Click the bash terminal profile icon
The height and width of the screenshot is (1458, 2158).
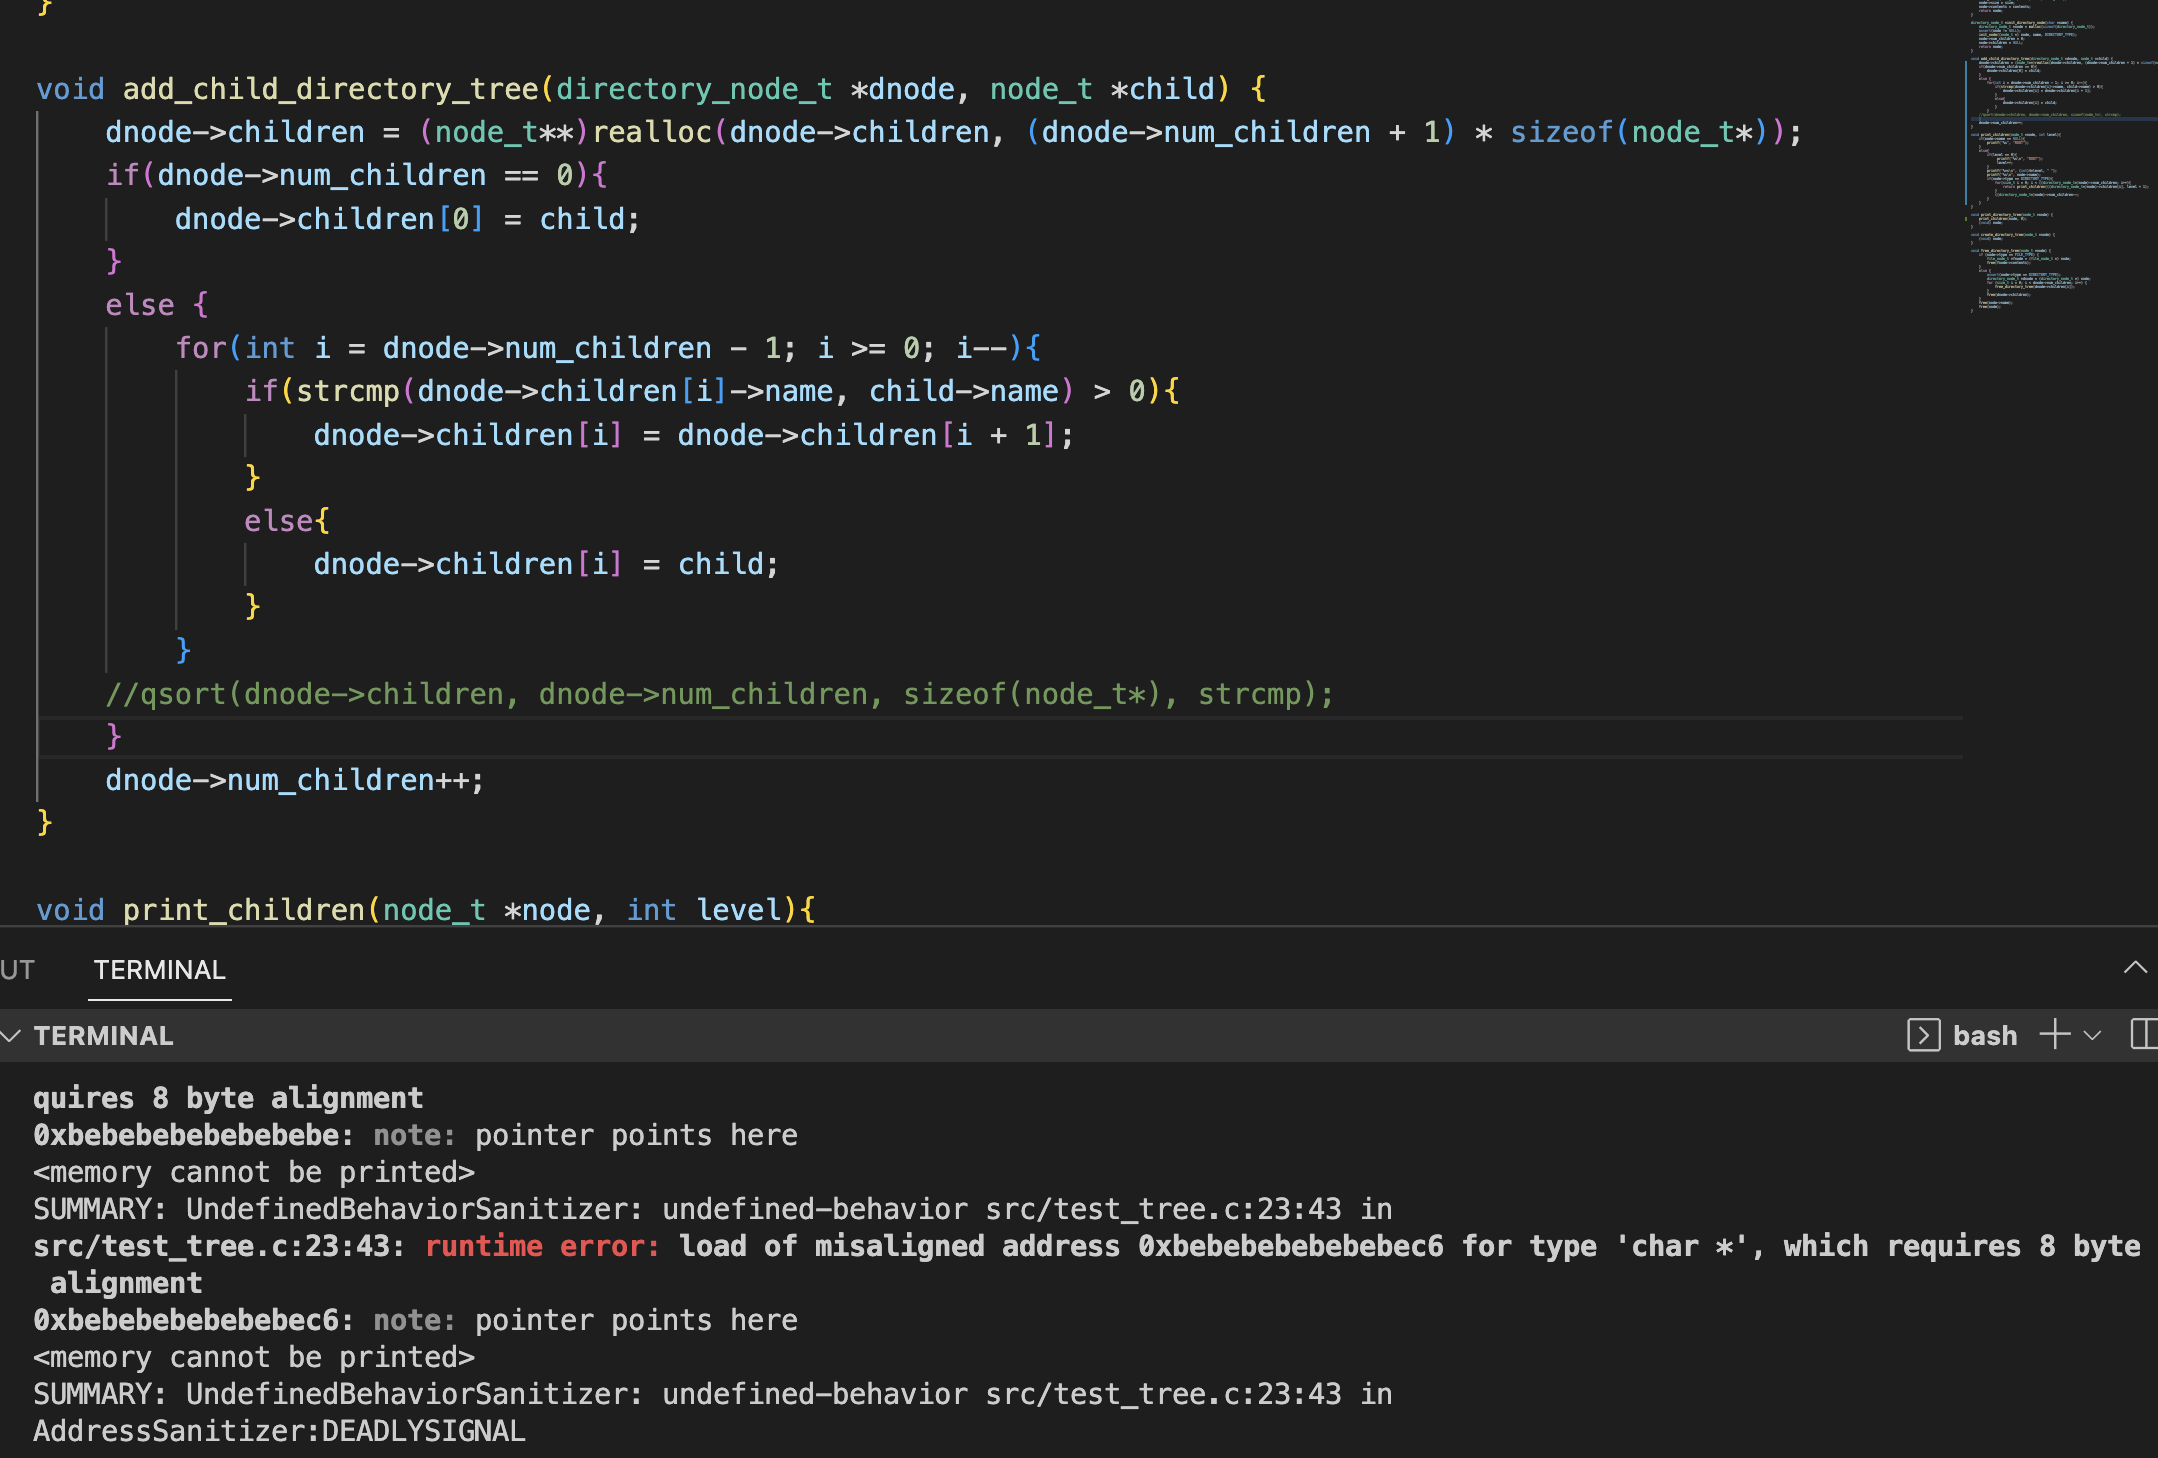pos(1923,1035)
